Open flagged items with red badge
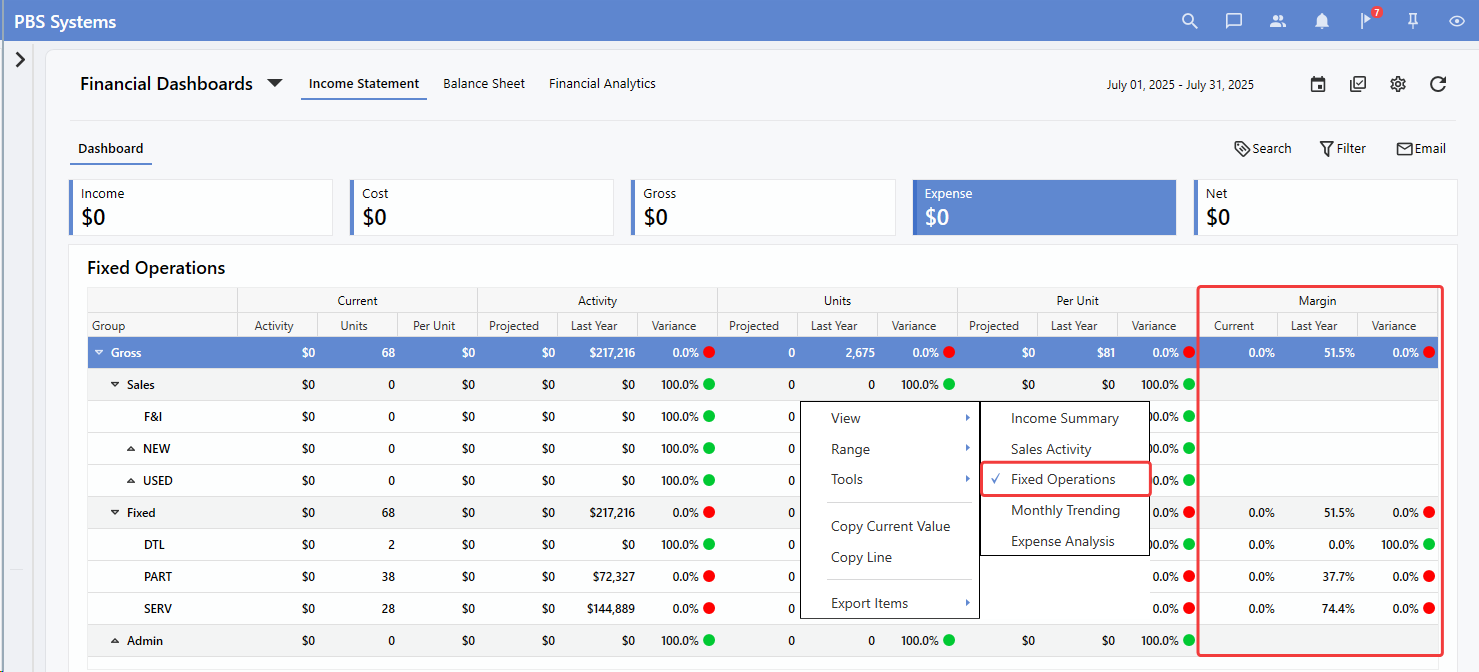 tap(1367, 21)
